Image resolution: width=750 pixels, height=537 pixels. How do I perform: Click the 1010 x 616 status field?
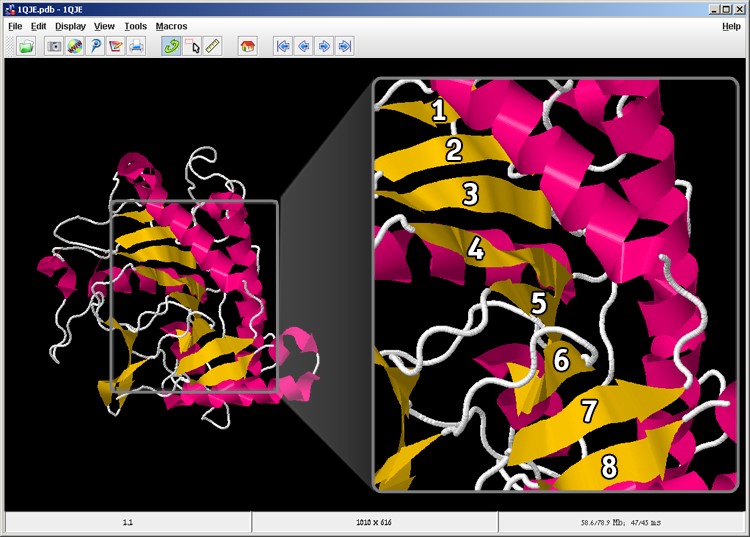pyautogui.click(x=374, y=522)
